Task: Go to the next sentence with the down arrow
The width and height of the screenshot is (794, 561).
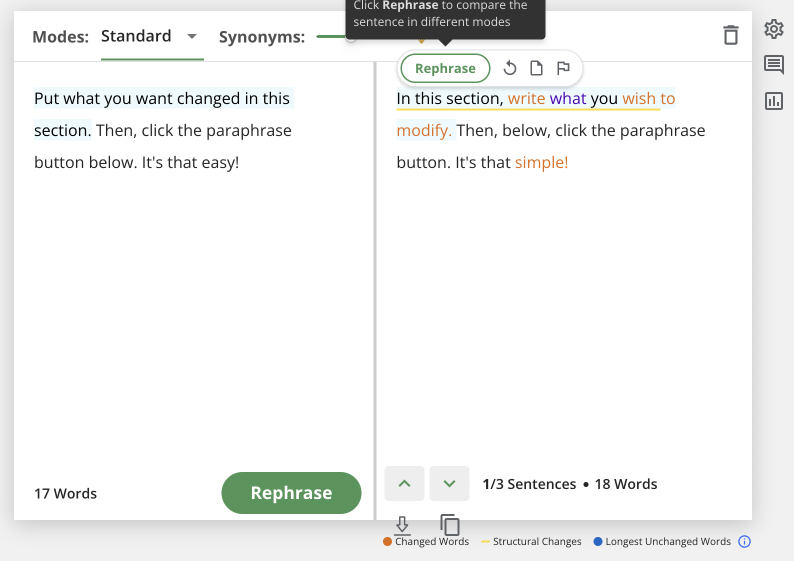Action: pos(449,484)
